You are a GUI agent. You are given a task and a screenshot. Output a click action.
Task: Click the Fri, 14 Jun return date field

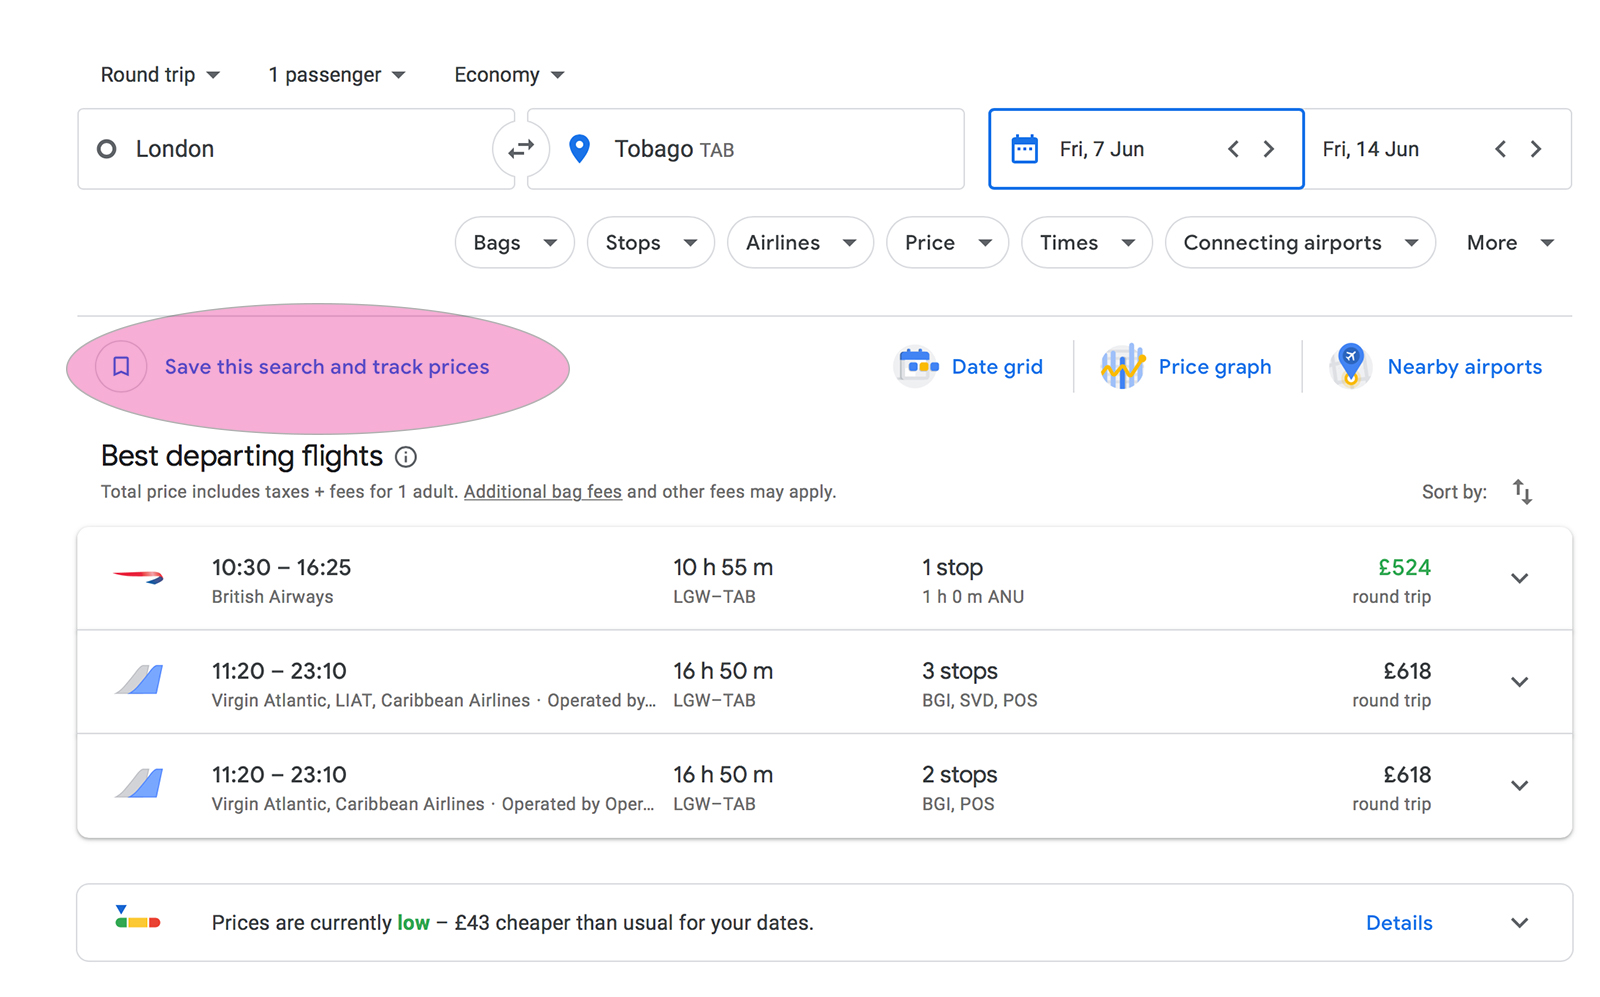[1438, 149]
